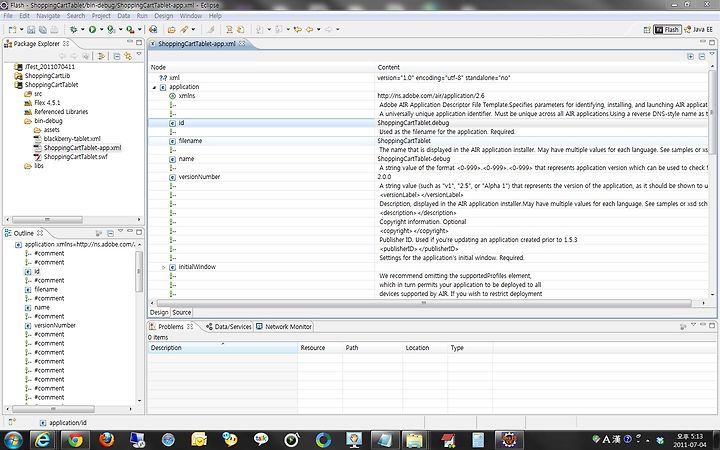Image resolution: width=720 pixels, height=450 pixels.
Task: Open the Run dropdown arrow
Action: pos(101,29)
